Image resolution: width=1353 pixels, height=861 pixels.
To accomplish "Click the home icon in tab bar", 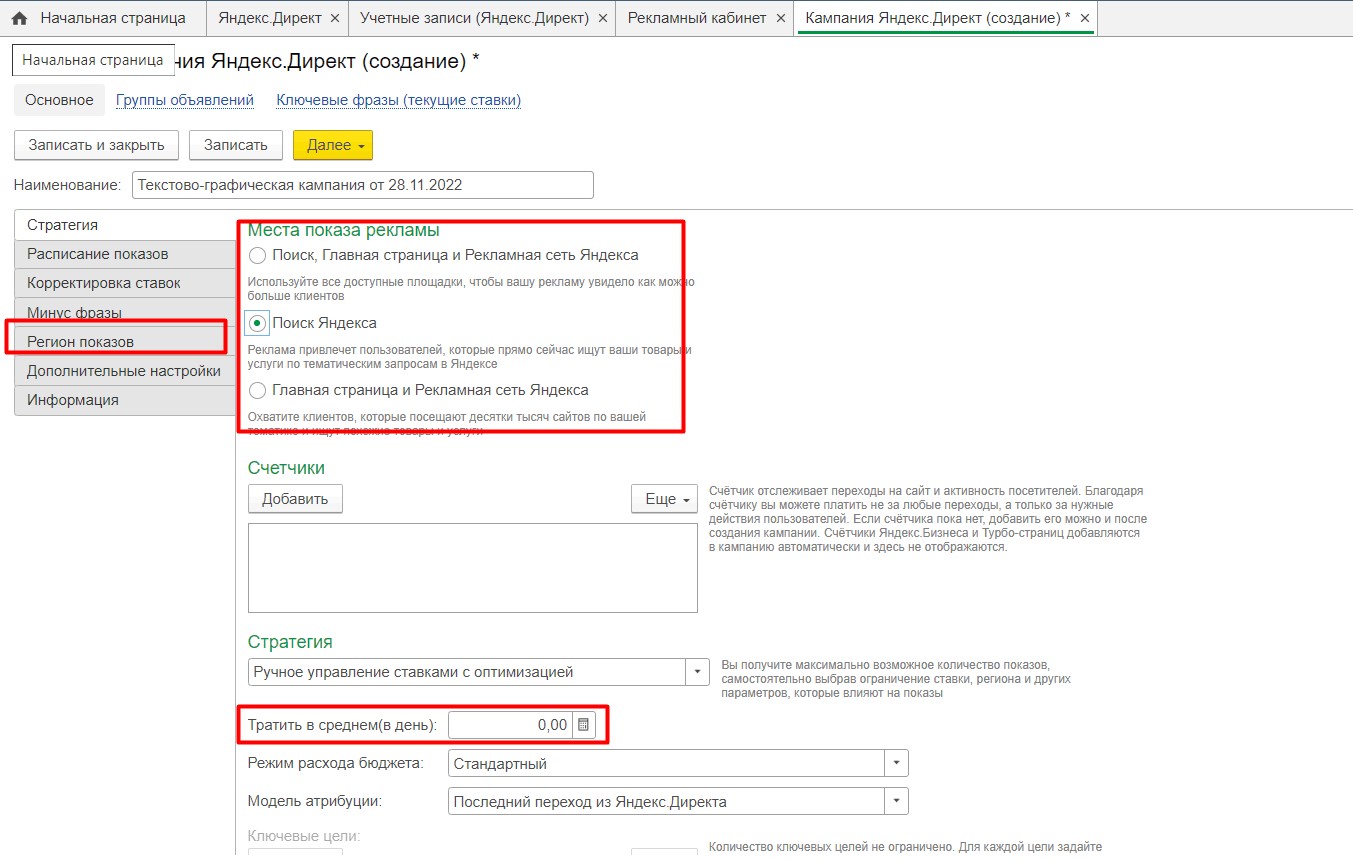I will pyautogui.click(x=19, y=18).
